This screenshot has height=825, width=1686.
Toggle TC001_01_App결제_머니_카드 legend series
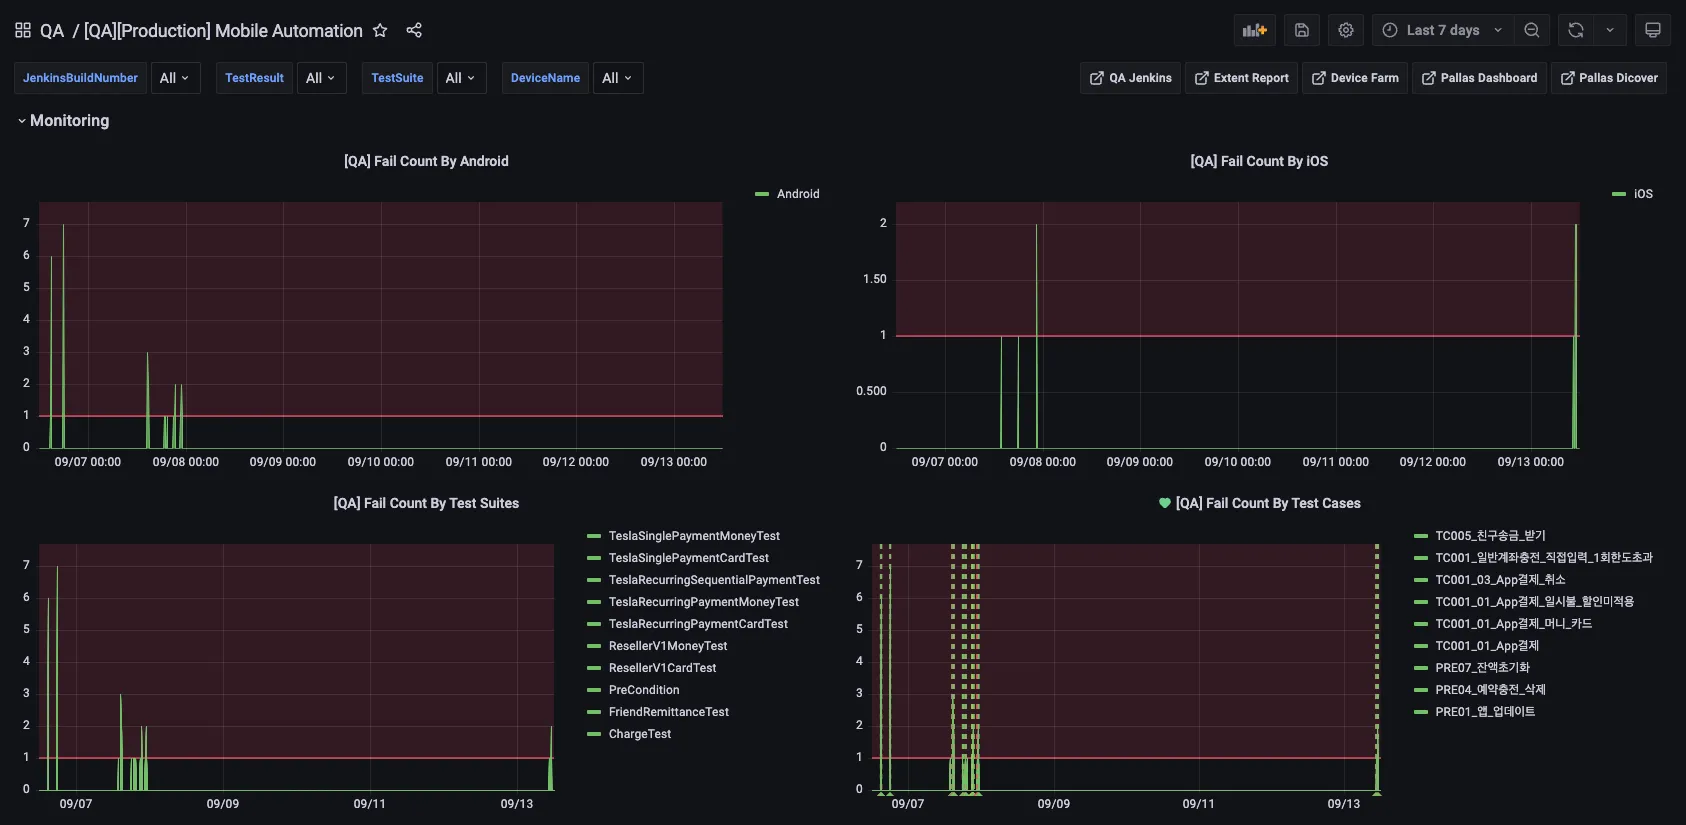(x=1514, y=624)
